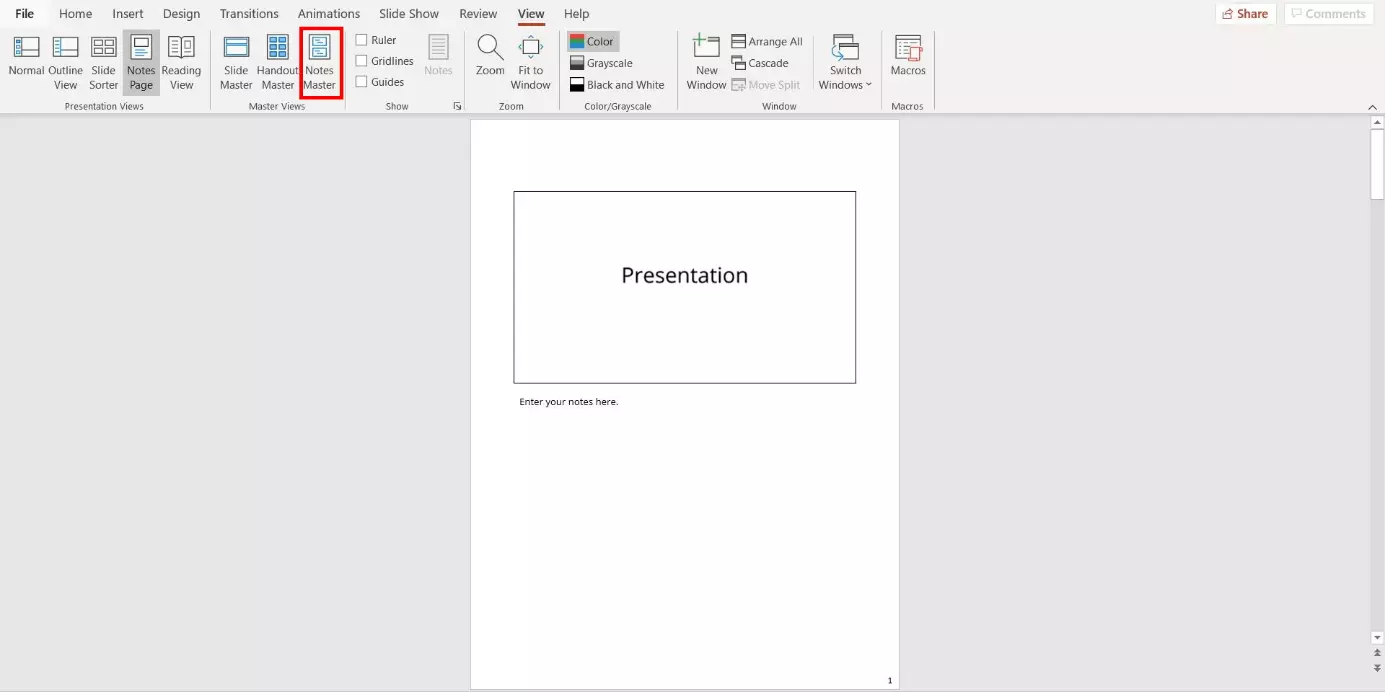Select Notes Page view
The image size is (1385, 692).
click(141, 63)
